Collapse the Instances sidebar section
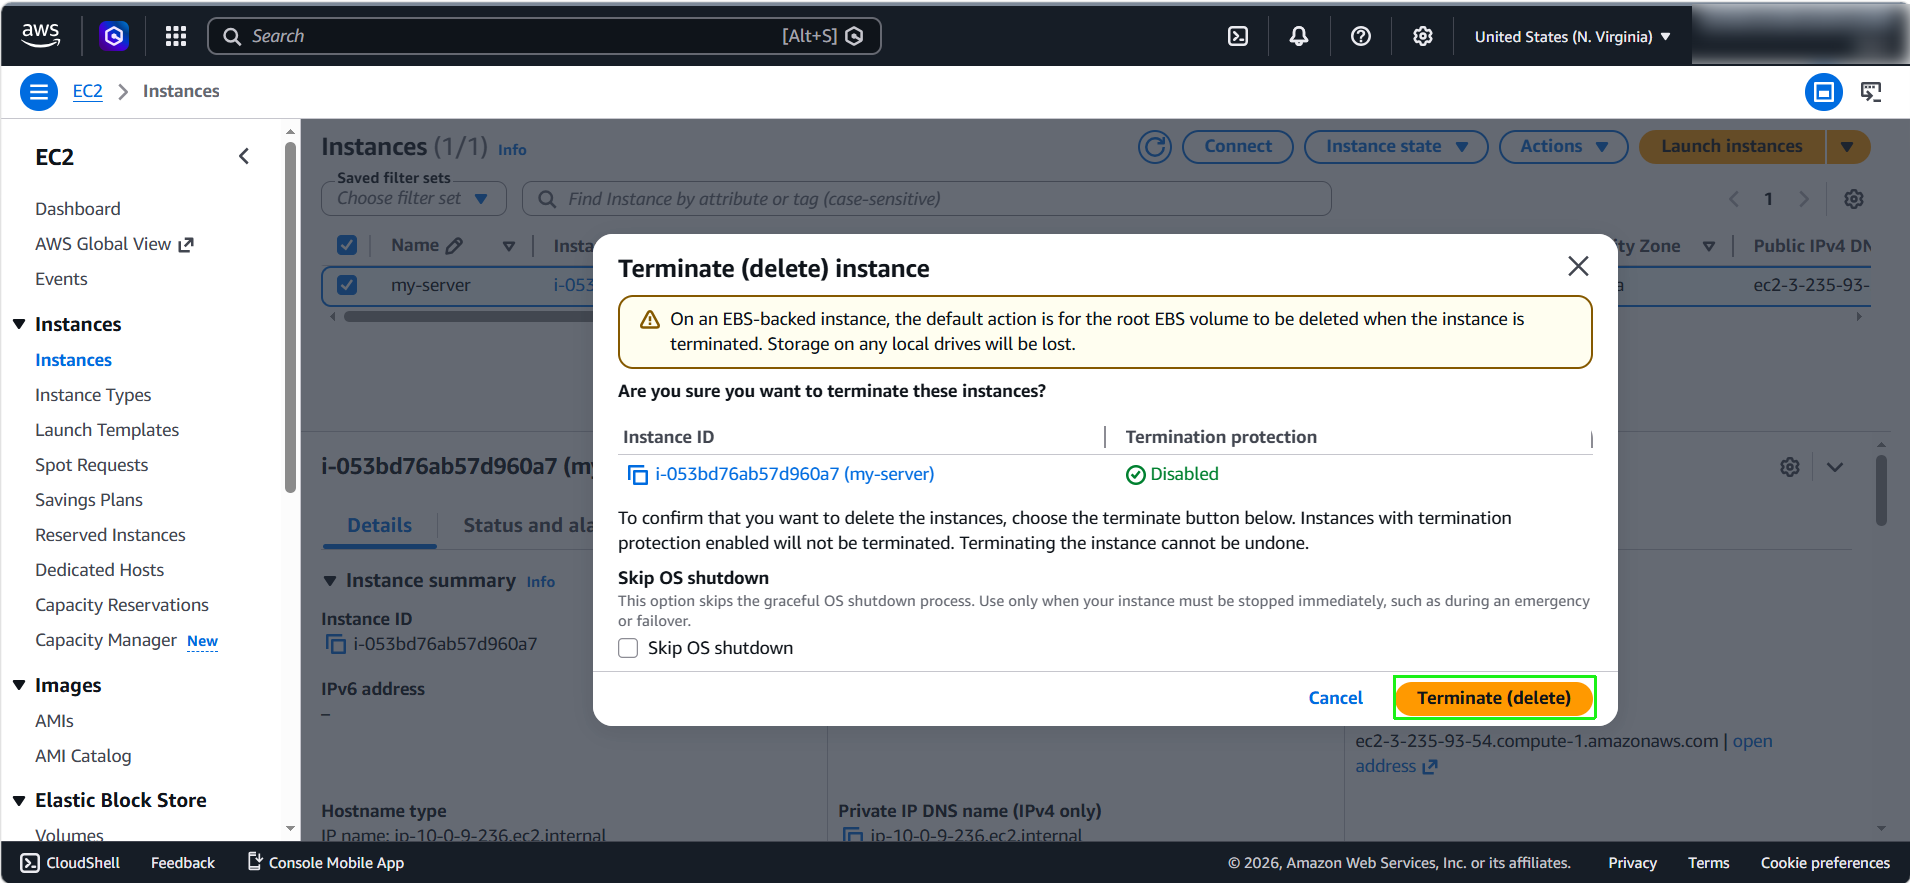1910x883 pixels. (x=19, y=324)
